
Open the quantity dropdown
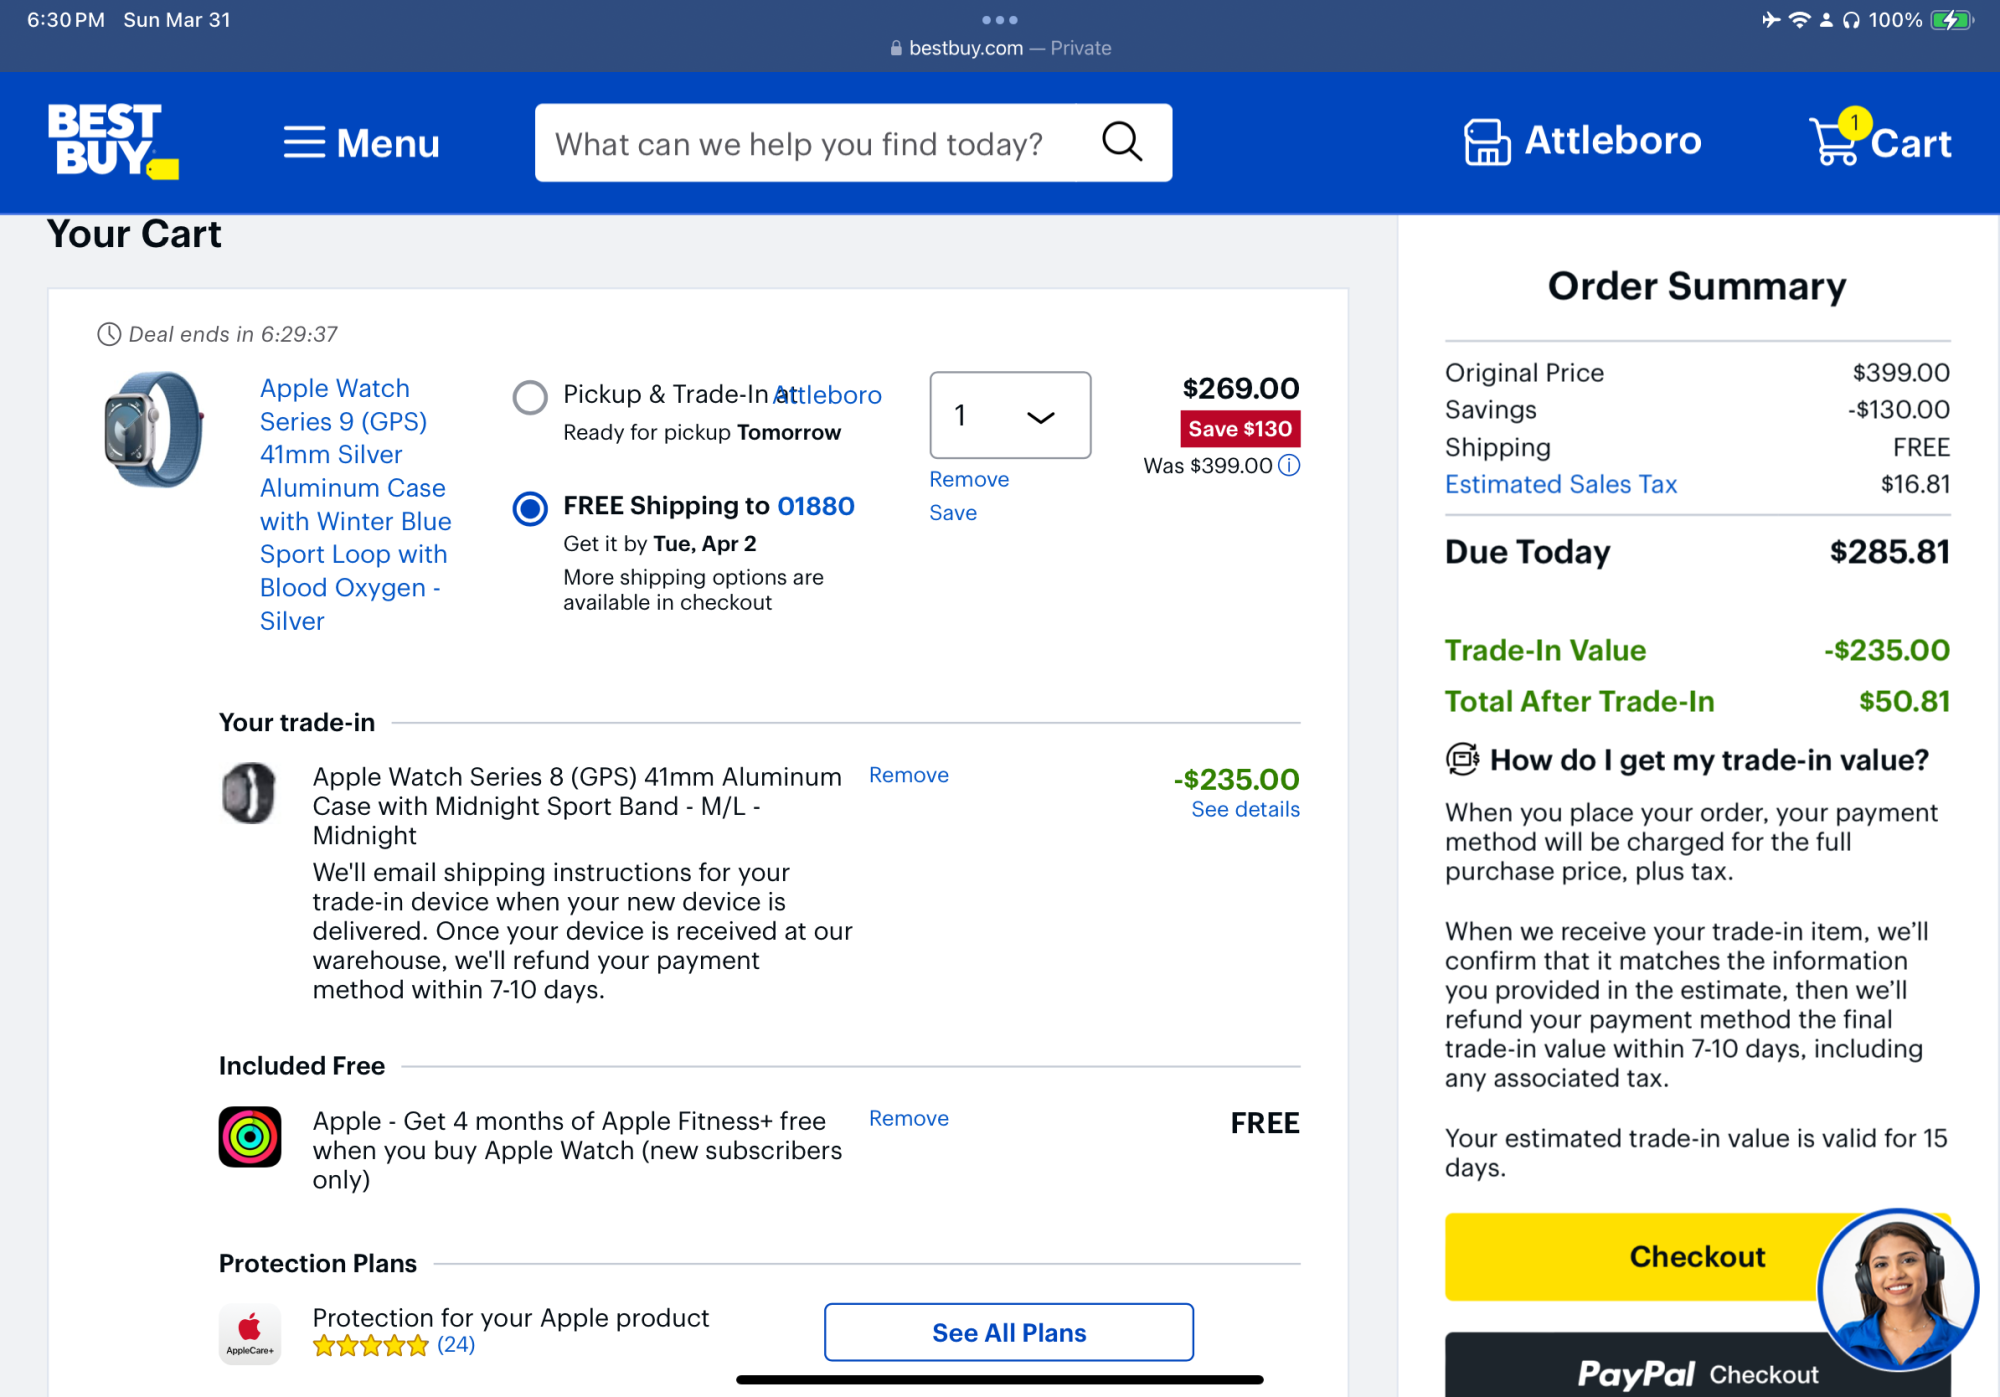click(1009, 415)
